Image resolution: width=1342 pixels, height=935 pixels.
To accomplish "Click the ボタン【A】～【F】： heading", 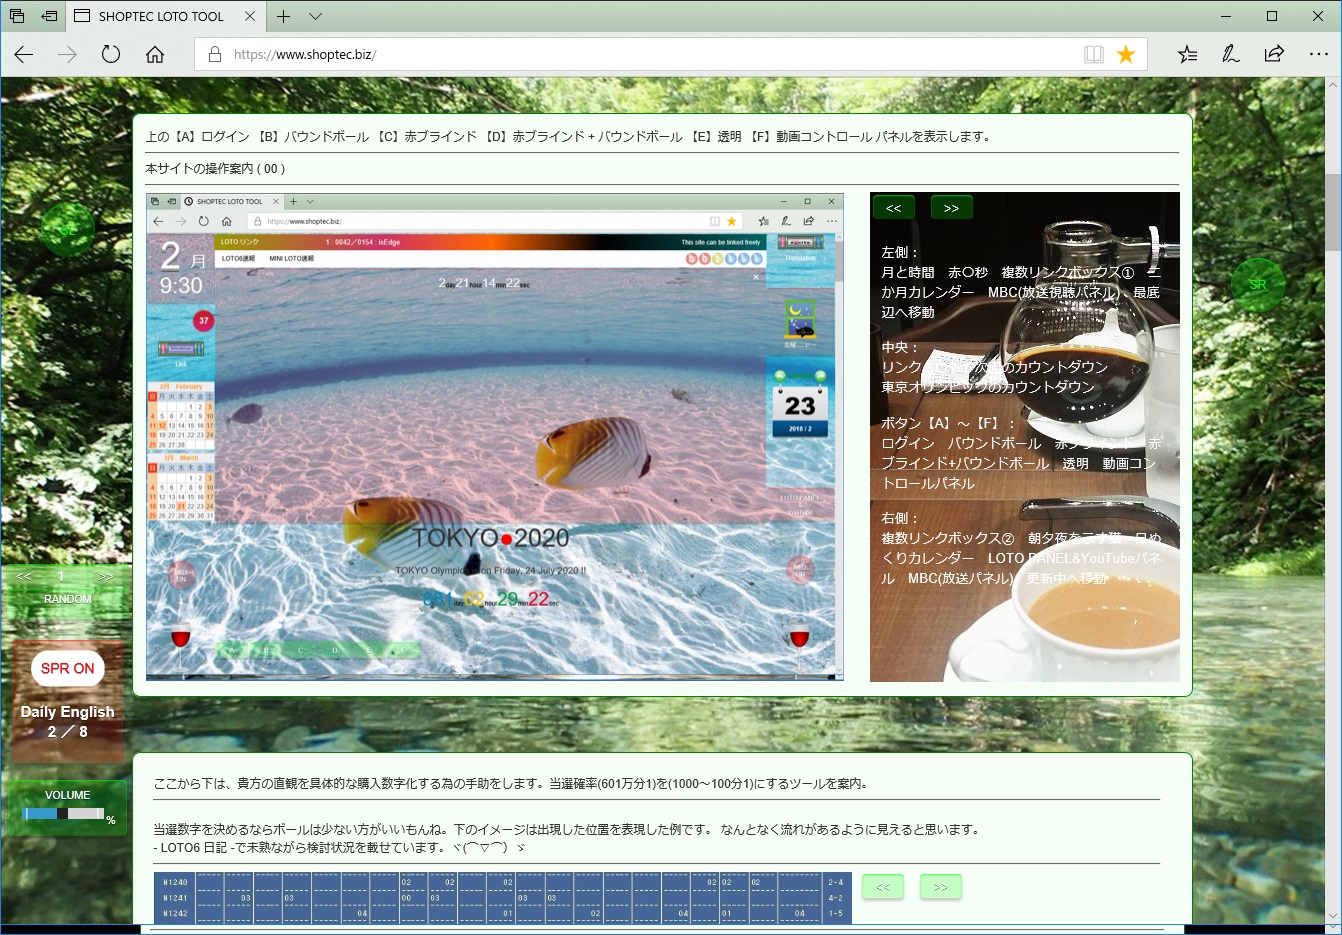I will pyautogui.click(x=948, y=424).
